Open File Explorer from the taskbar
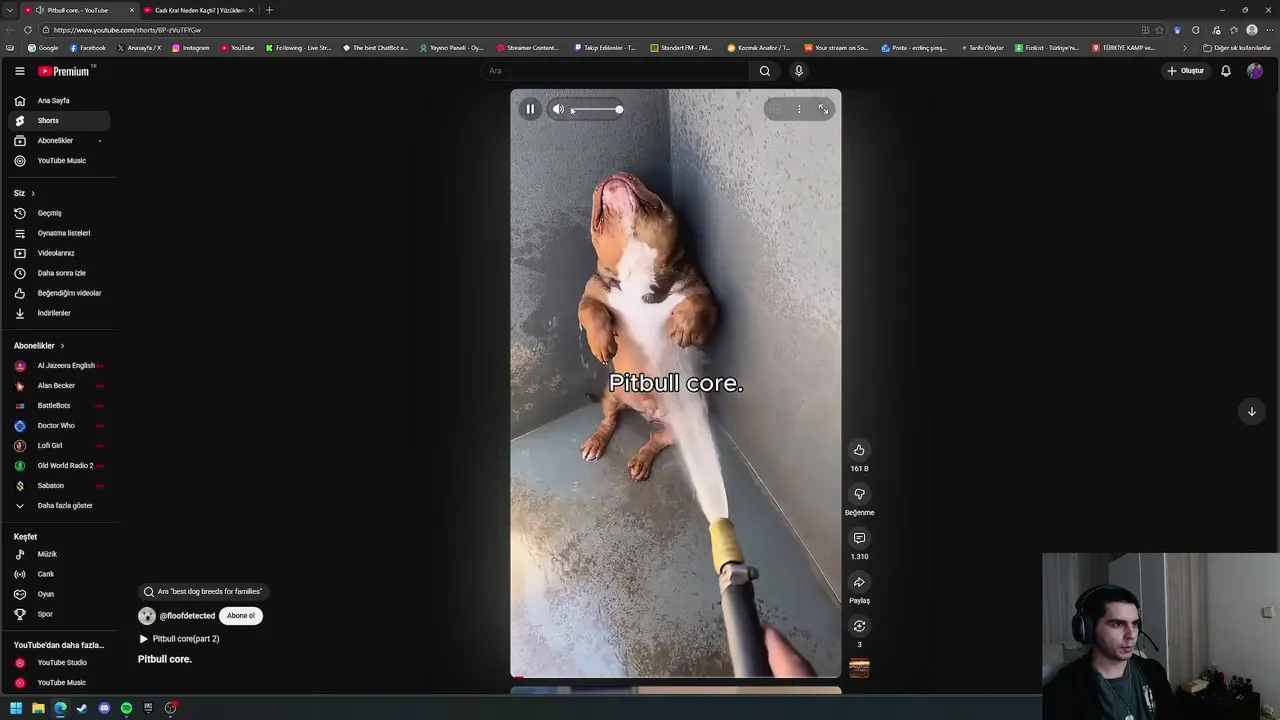Screen dimensions: 1280x720 (38, 708)
